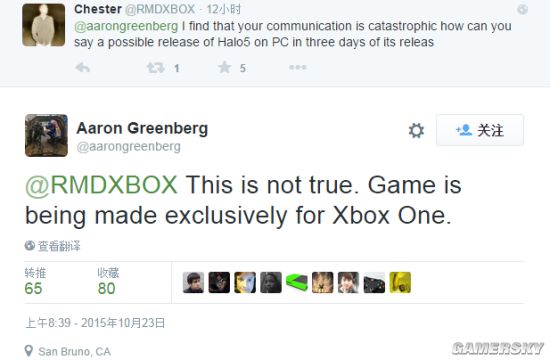
Task: View the 80 favorites list
Action: [108, 281]
